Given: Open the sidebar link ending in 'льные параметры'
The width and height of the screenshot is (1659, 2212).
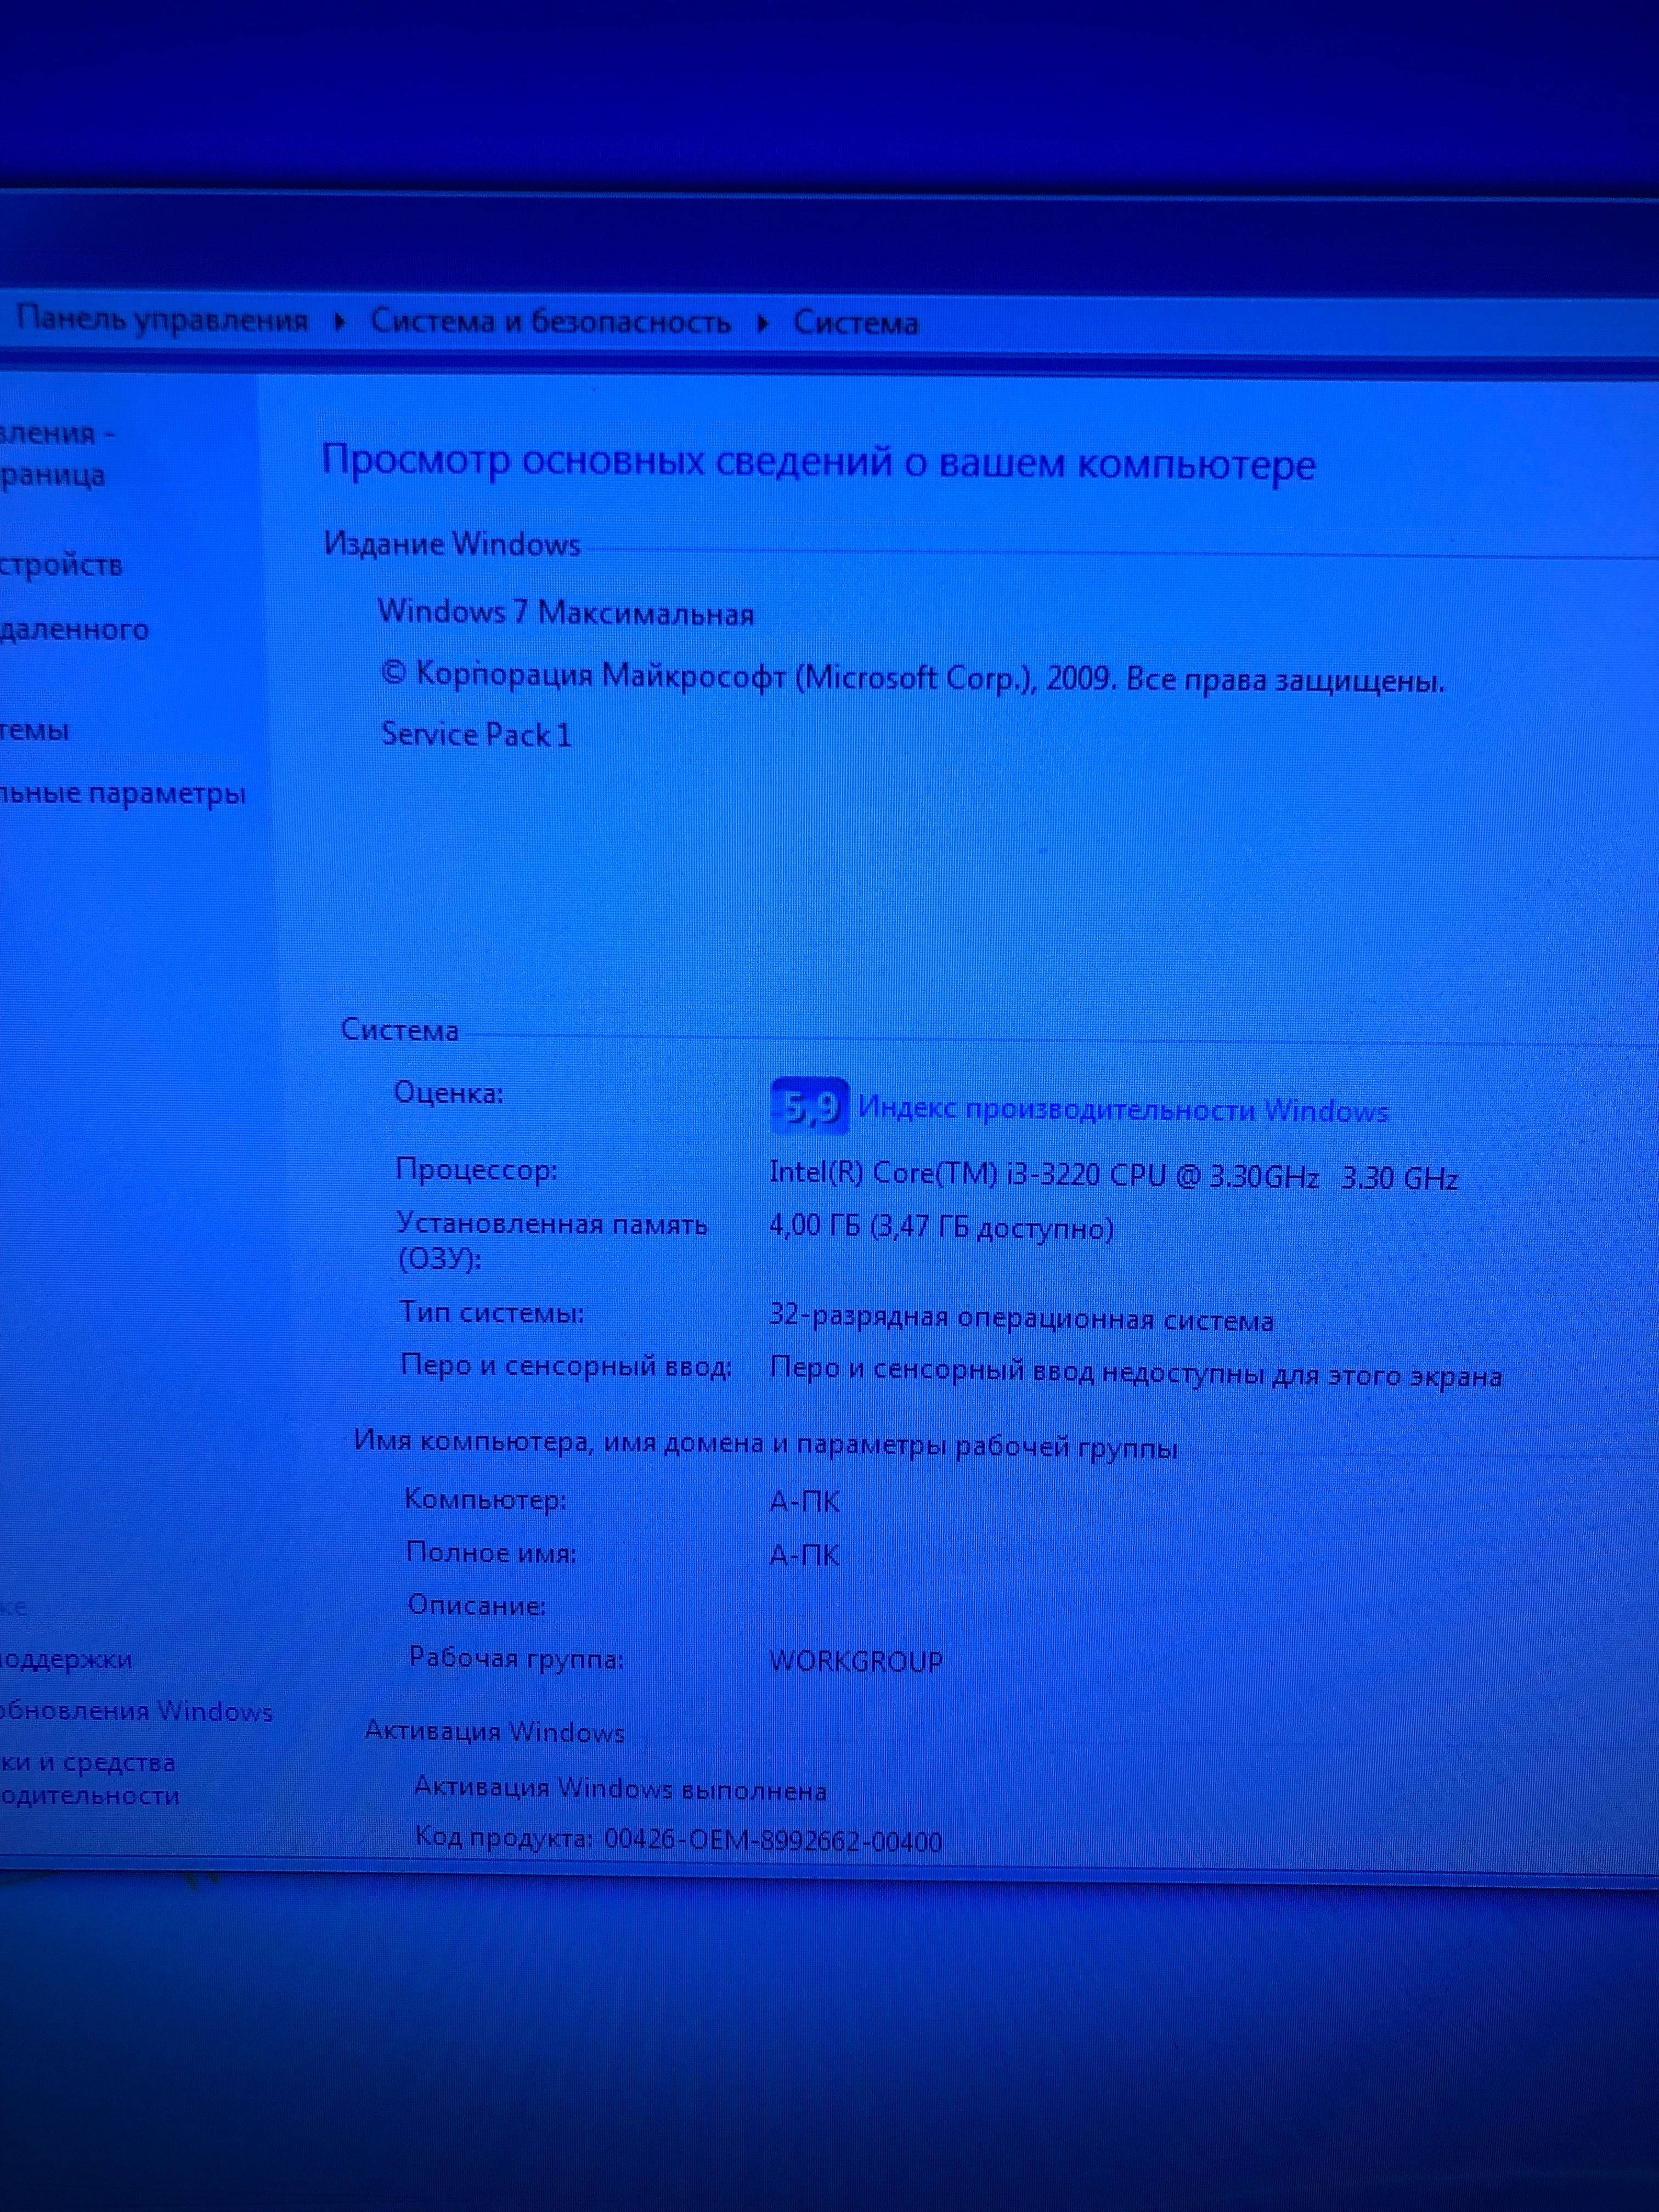Looking at the screenshot, I should coord(122,794).
